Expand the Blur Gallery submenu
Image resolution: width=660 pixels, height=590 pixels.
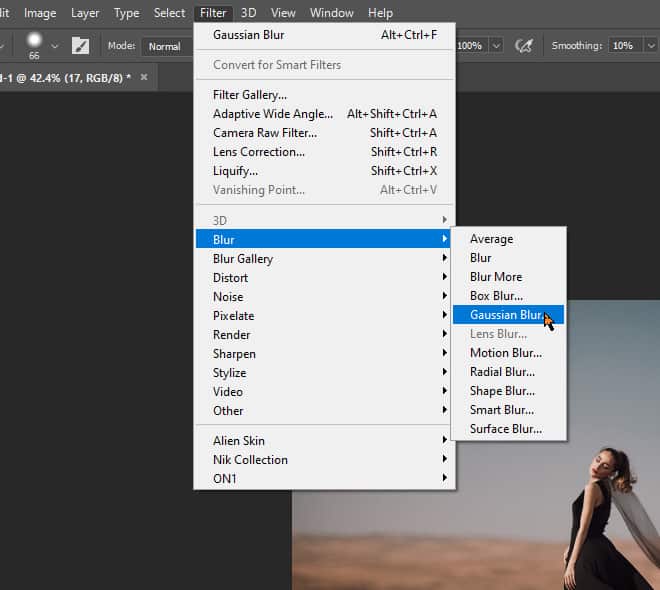point(325,259)
